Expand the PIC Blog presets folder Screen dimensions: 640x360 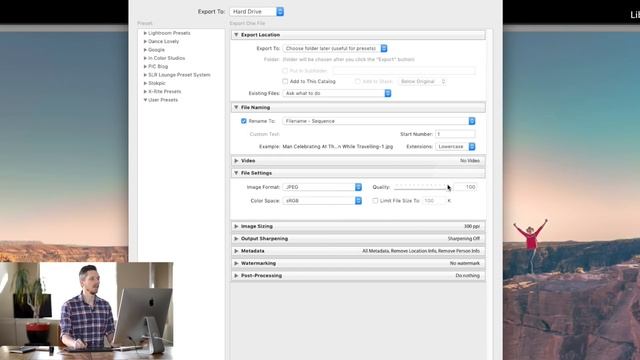click(145, 67)
